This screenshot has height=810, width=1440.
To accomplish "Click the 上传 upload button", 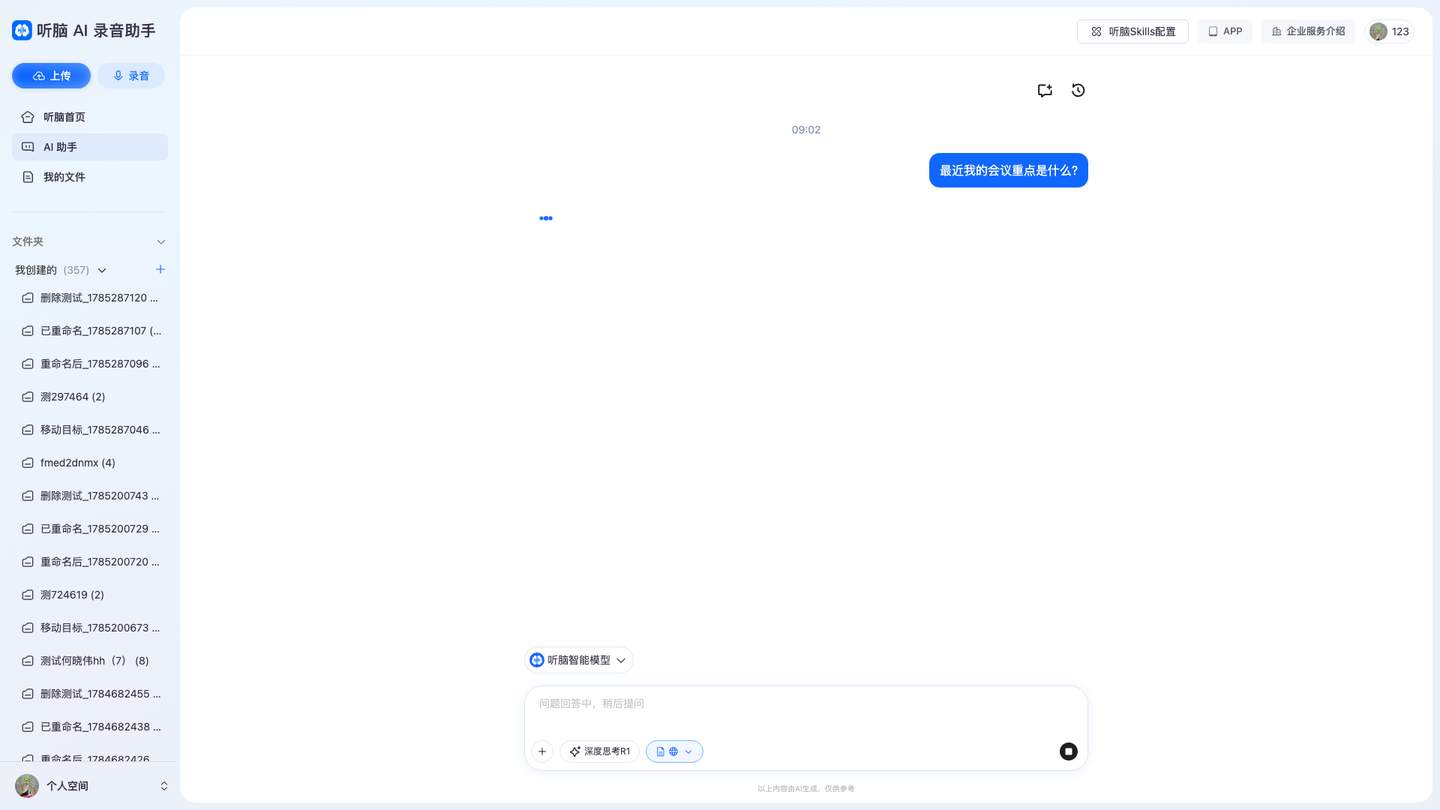I will pyautogui.click(x=51, y=76).
